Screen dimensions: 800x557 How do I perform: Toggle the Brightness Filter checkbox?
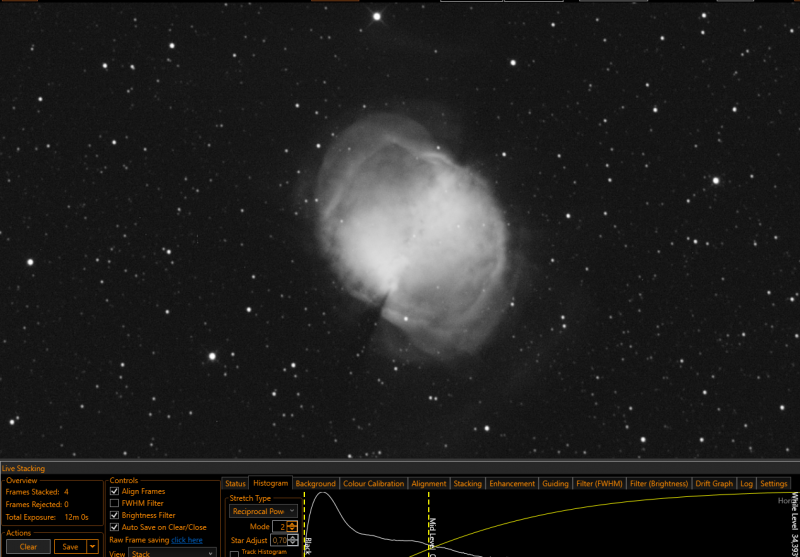point(114,515)
